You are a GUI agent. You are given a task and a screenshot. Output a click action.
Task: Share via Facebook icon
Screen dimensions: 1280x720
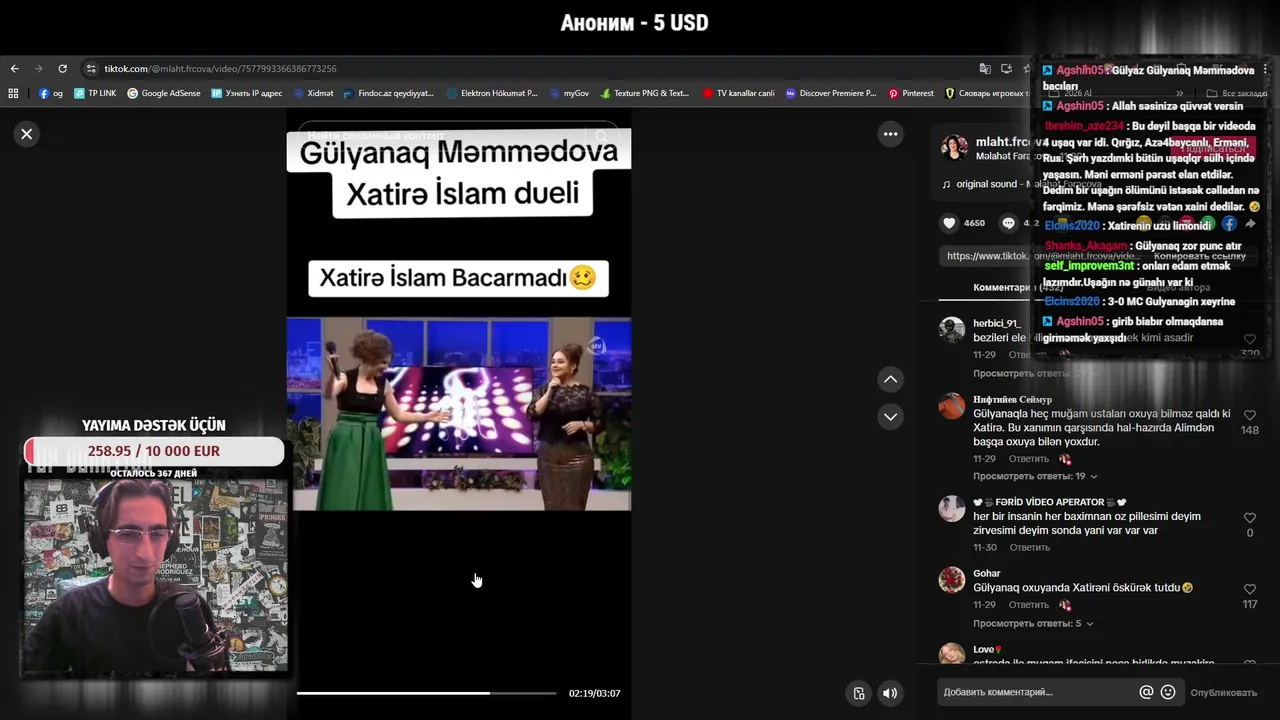[x=1229, y=224]
